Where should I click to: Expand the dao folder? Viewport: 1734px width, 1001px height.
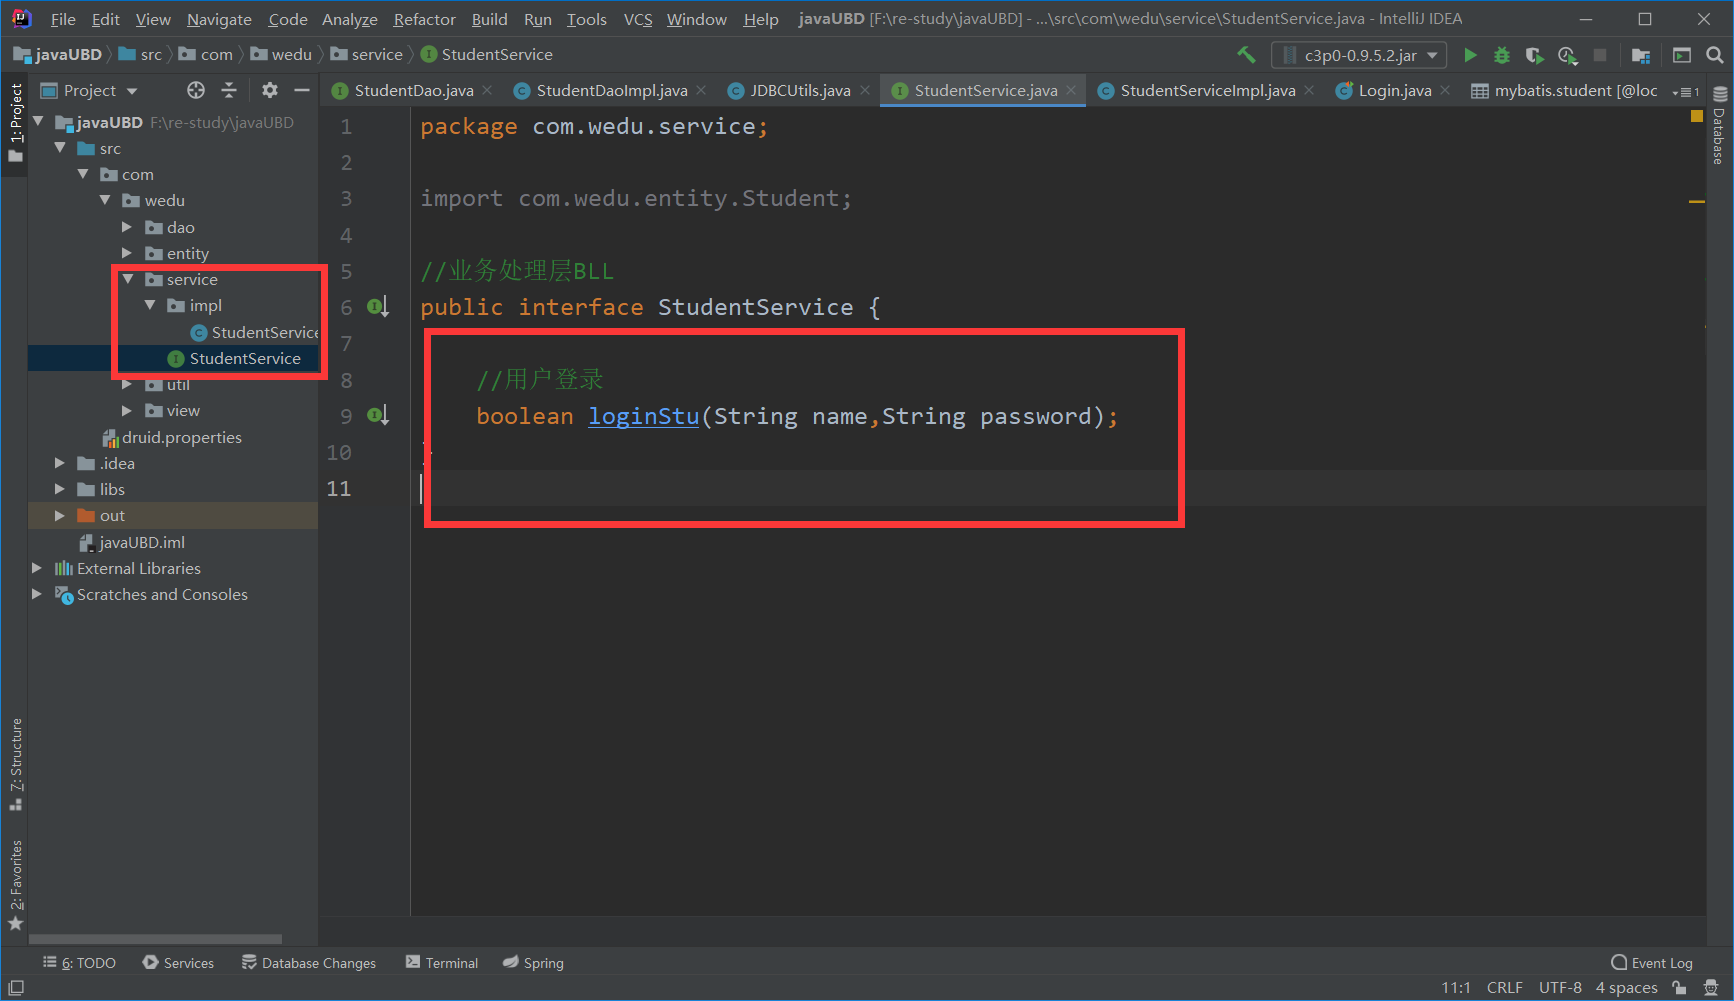[127, 227]
